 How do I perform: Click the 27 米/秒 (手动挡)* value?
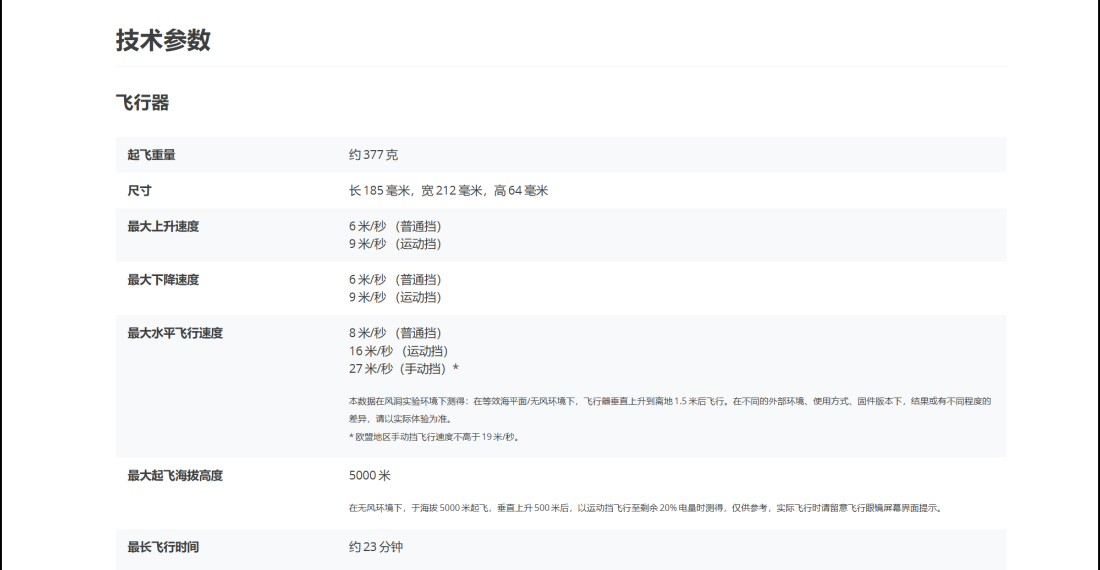[404, 369]
